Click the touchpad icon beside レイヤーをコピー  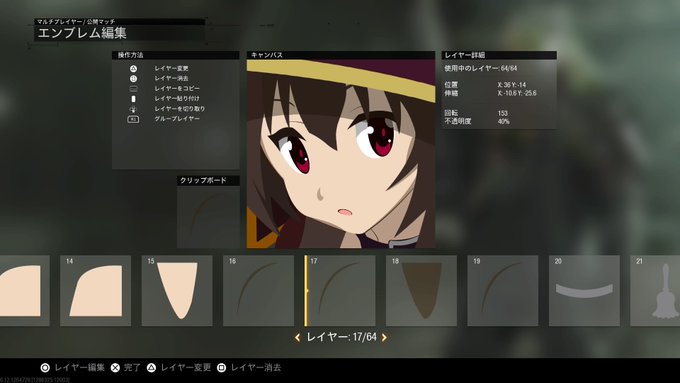coord(134,88)
